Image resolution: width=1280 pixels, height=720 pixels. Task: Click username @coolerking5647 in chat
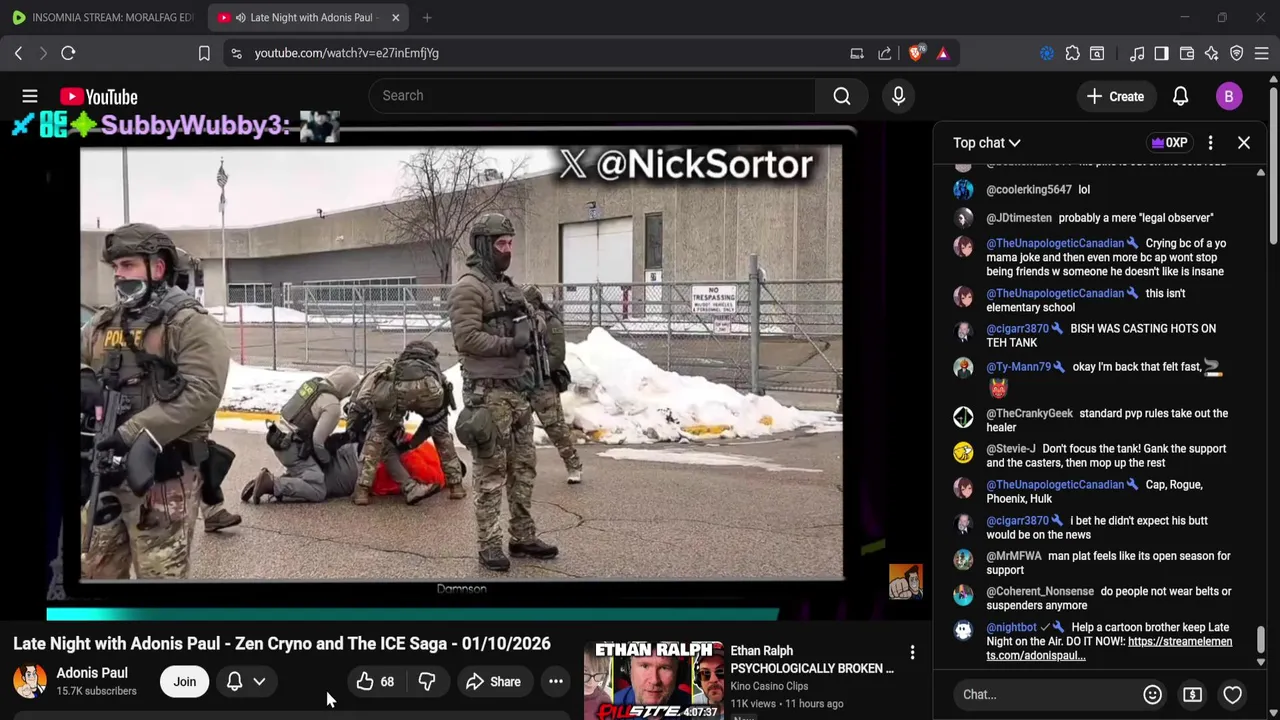pyautogui.click(x=1029, y=190)
